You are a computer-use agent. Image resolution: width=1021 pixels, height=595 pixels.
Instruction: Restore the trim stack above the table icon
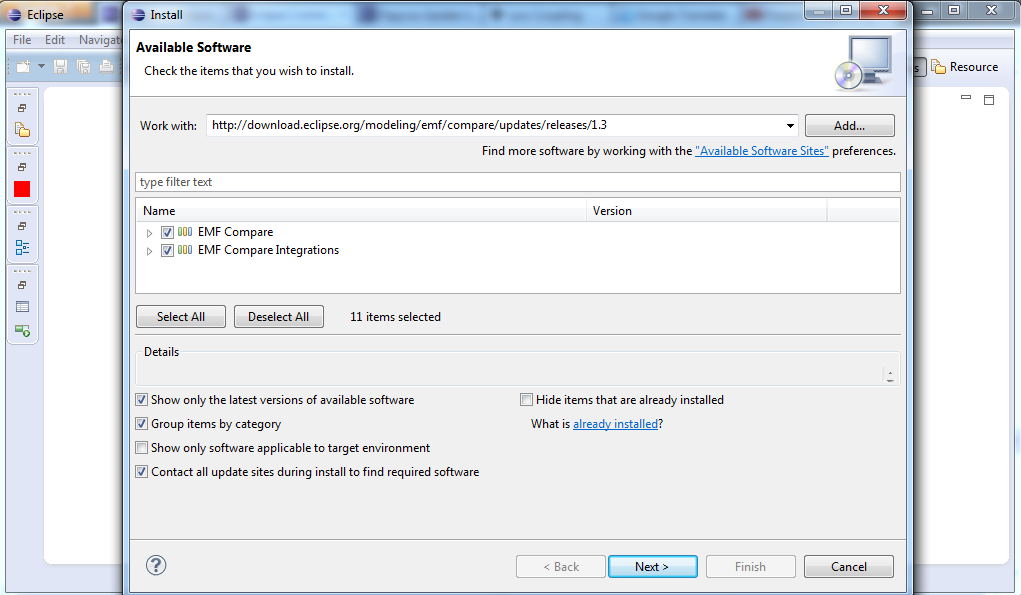pyautogui.click(x=22, y=285)
